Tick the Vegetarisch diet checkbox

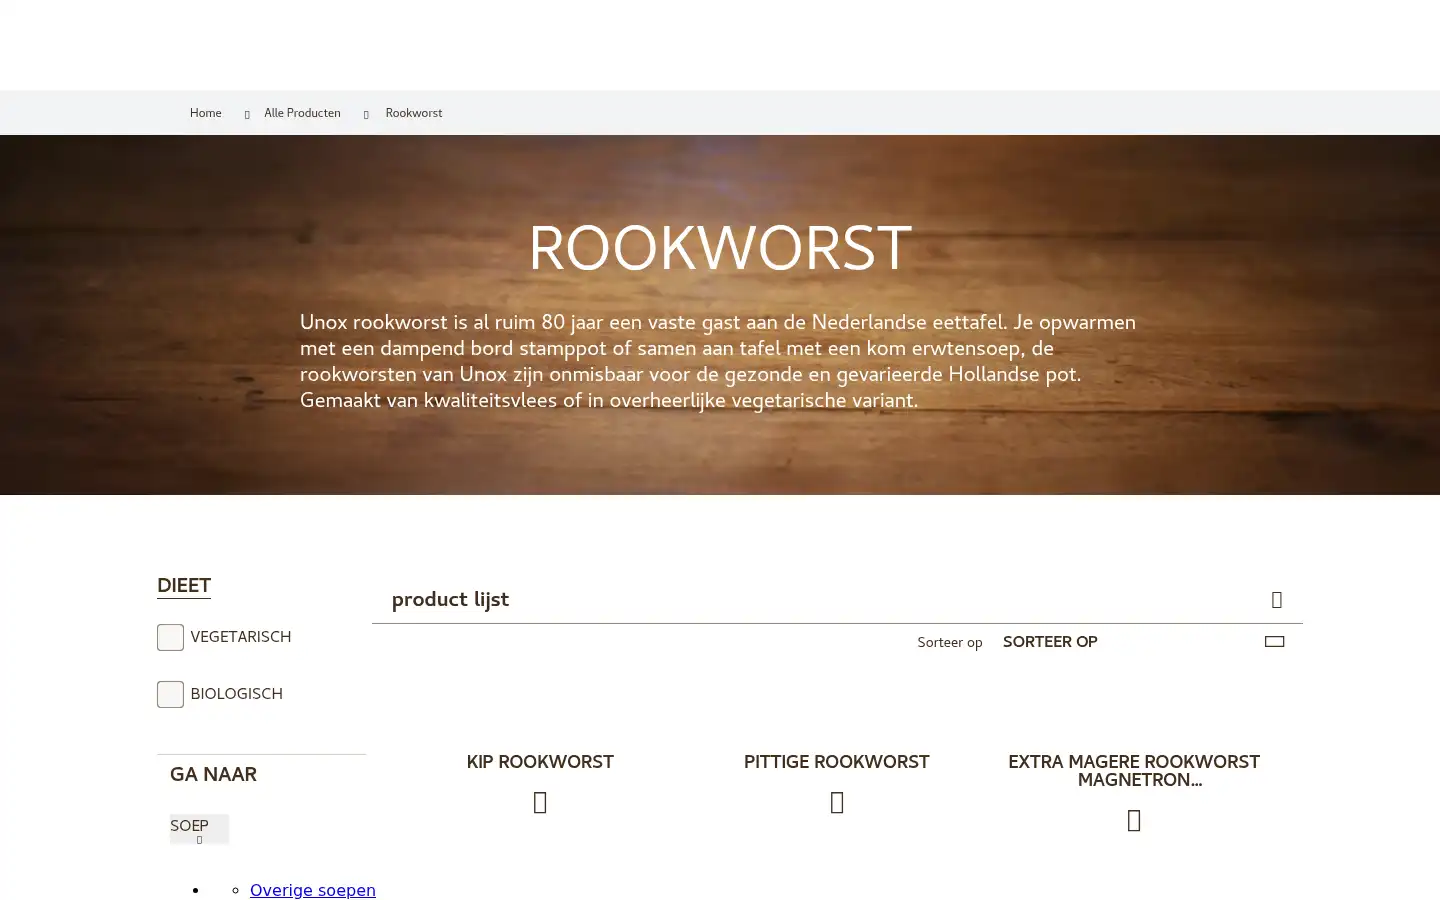(170, 637)
